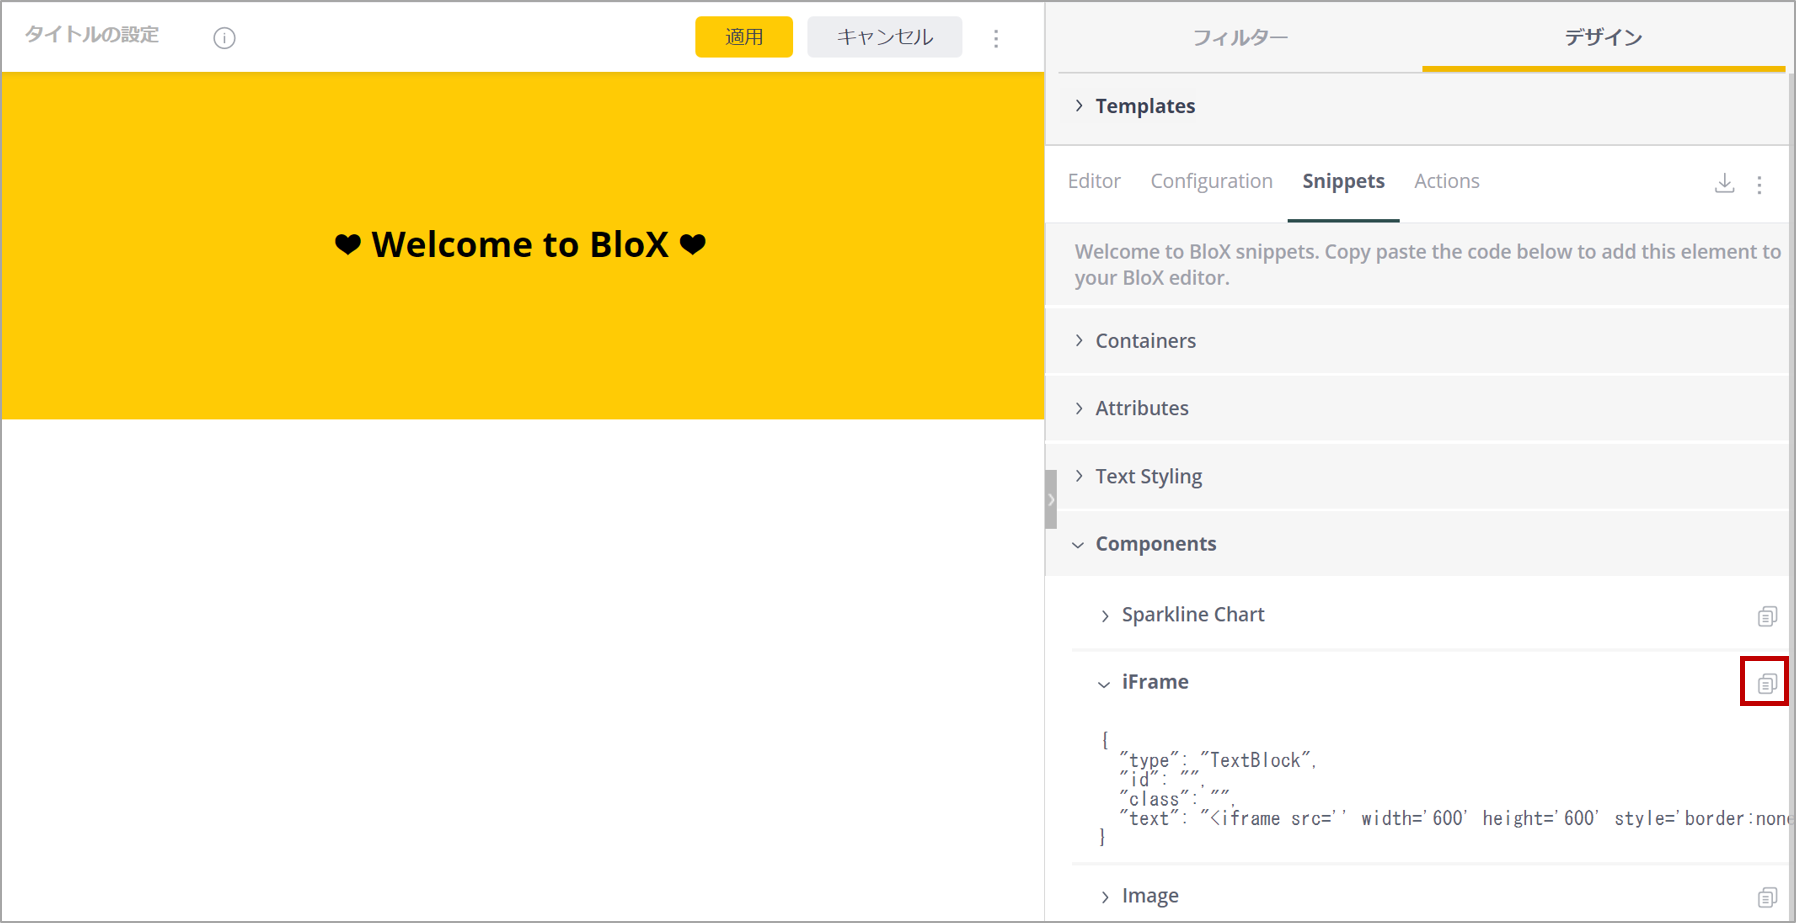Open the Configuration tab
The width and height of the screenshot is (1796, 923).
coord(1211,181)
